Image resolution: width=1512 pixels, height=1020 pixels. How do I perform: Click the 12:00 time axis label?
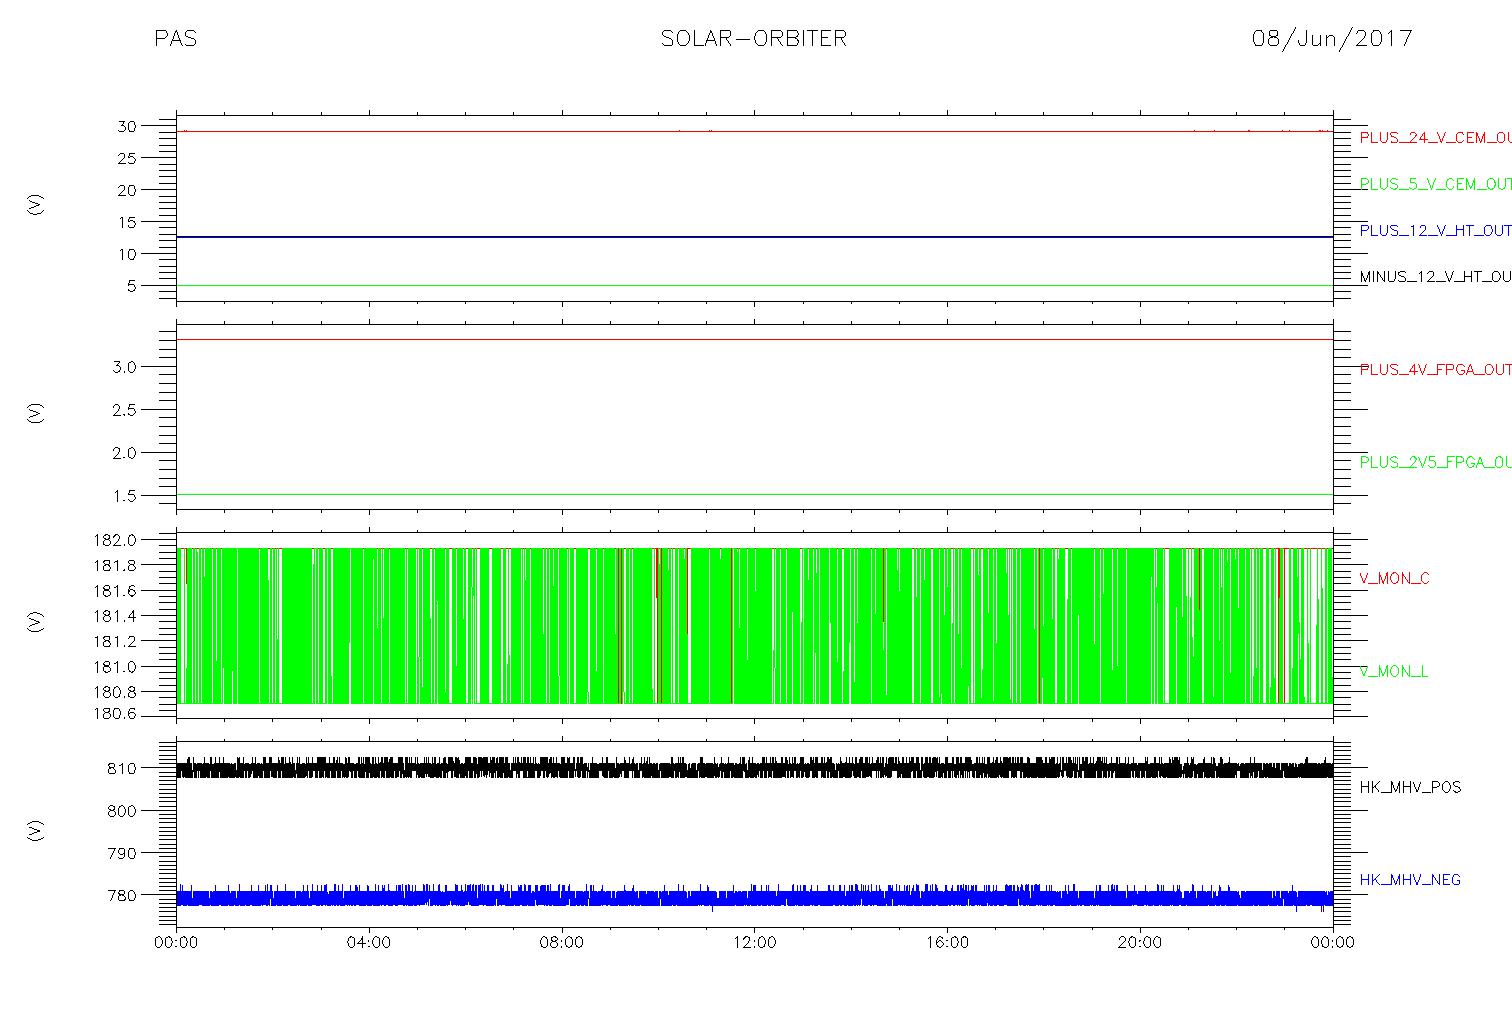754,942
